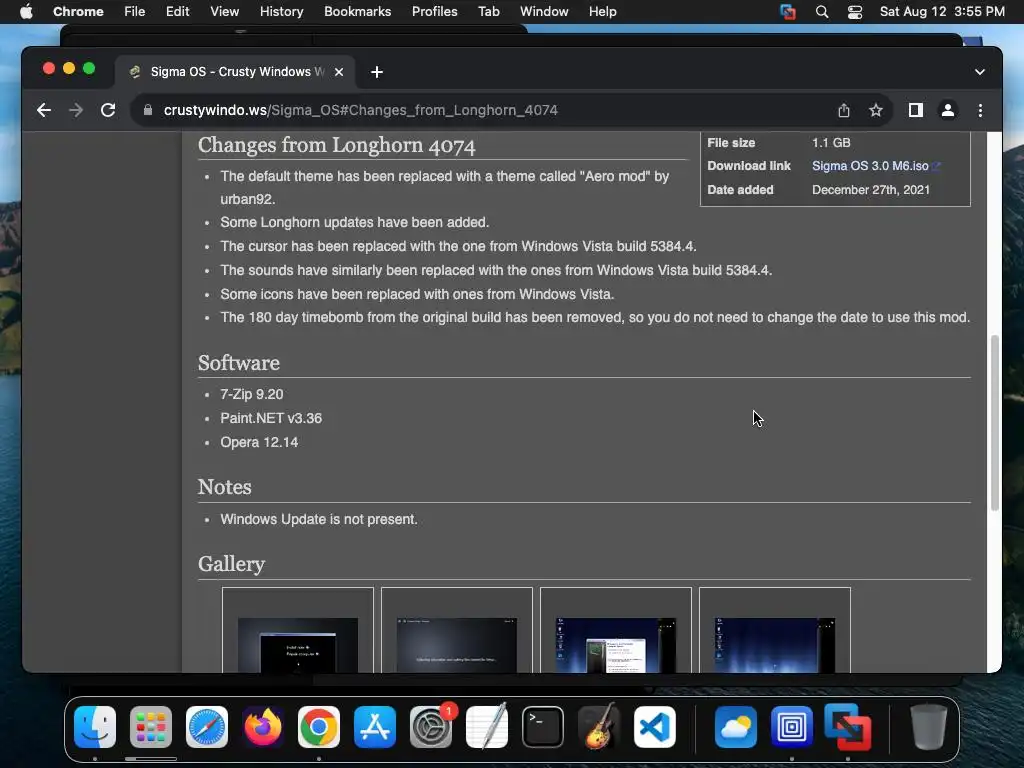Click the Changes from Longhorn 4074 heading
Viewport: 1024px width, 768px height.
pyautogui.click(x=336, y=145)
